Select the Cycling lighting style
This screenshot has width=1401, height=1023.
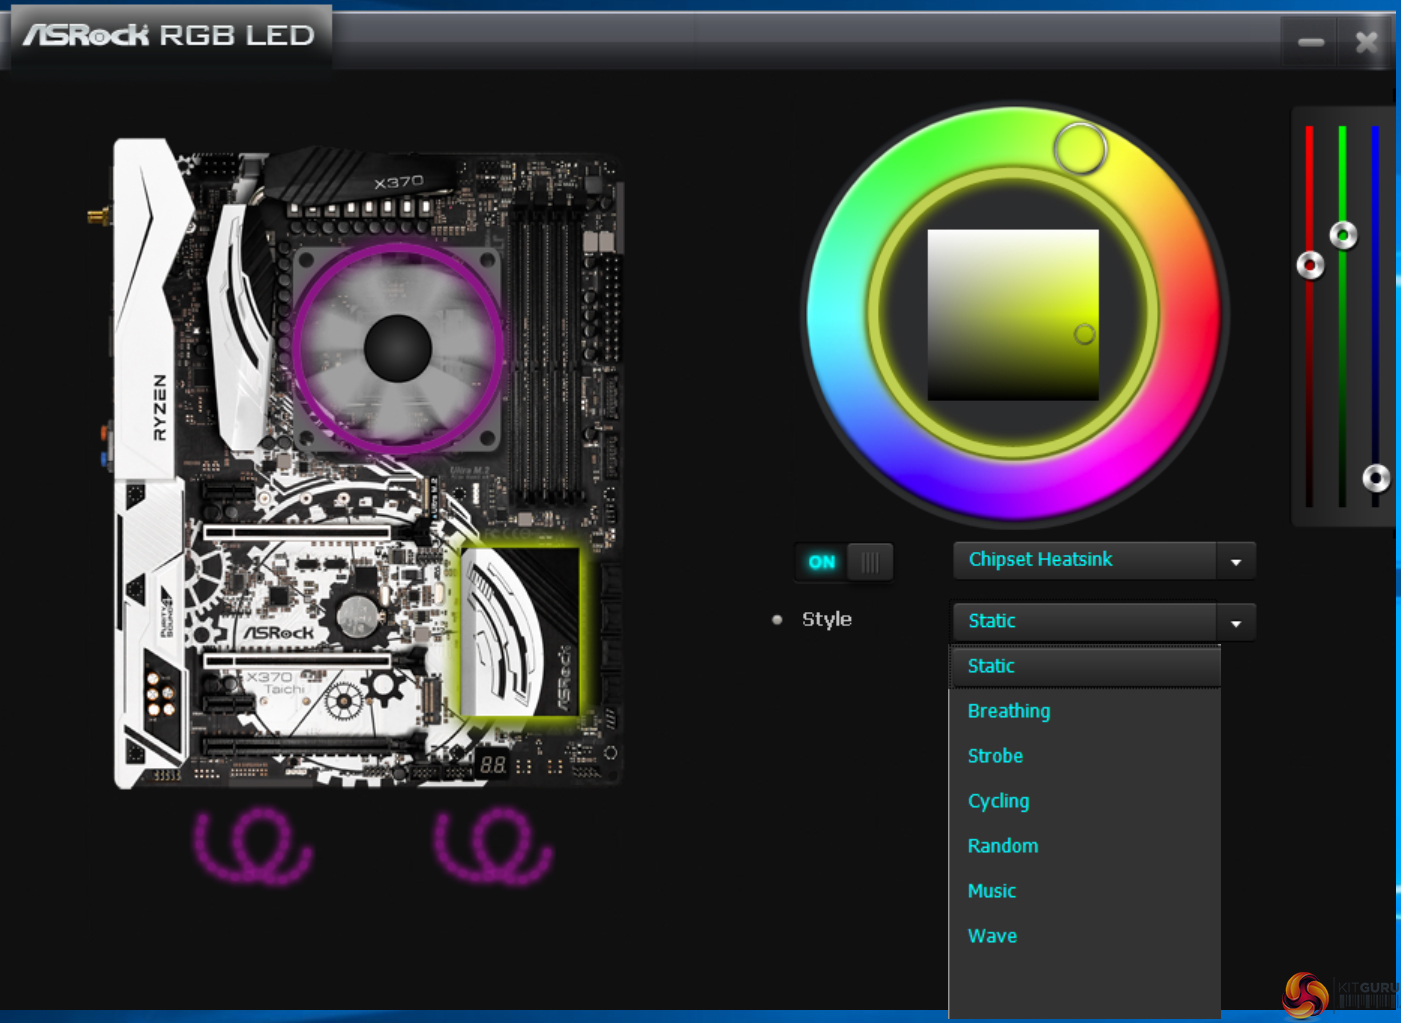pyautogui.click(x=1085, y=801)
